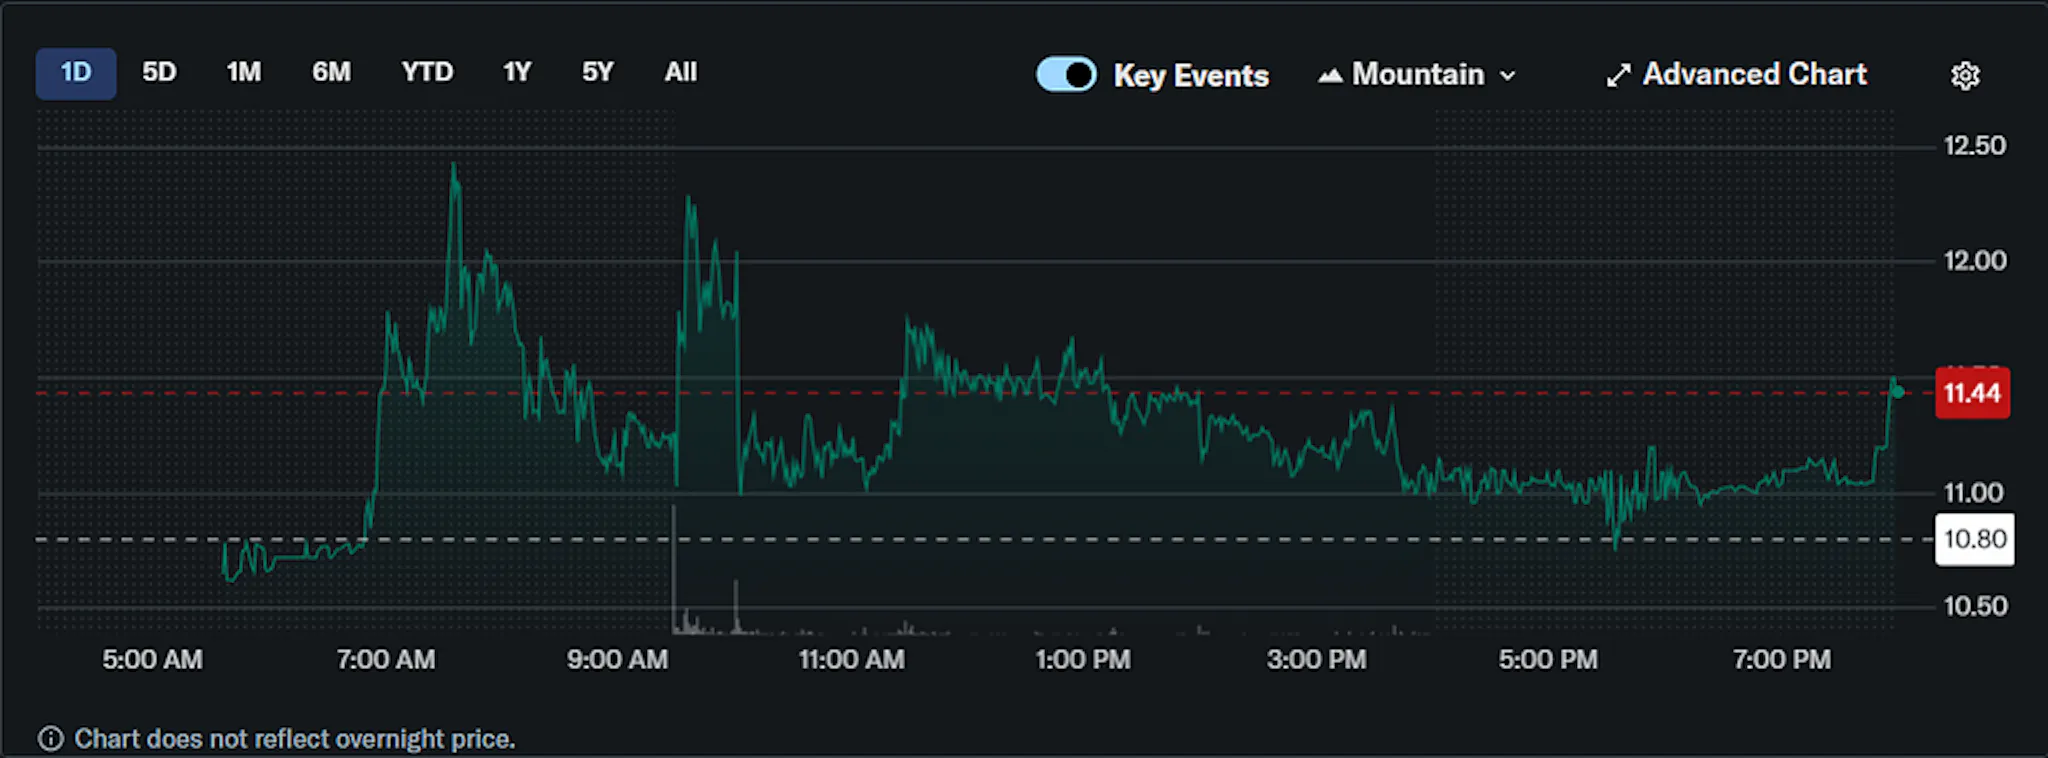Viewport: 2048px width, 758px height.
Task: Open chart settings gear icon
Action: (x=1965, y=75)
